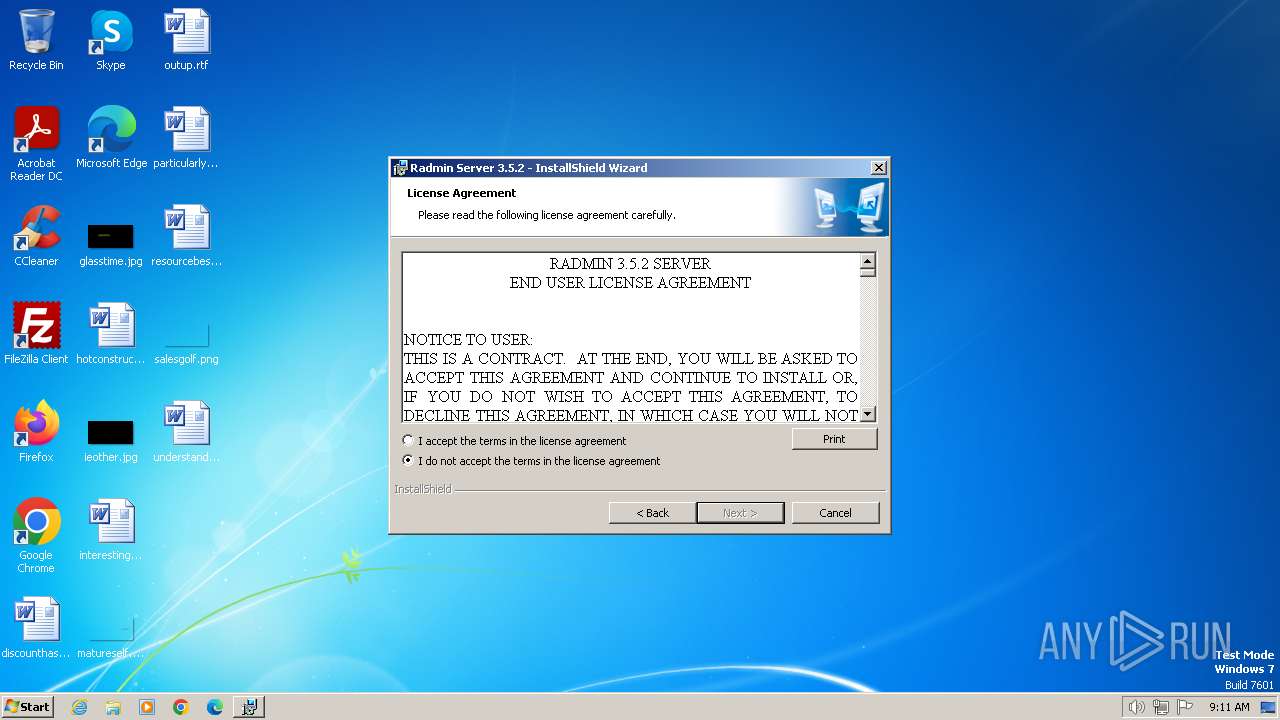Select the 'discounthas...' Word document icon

pyautogui.click(x=36, y=628)
